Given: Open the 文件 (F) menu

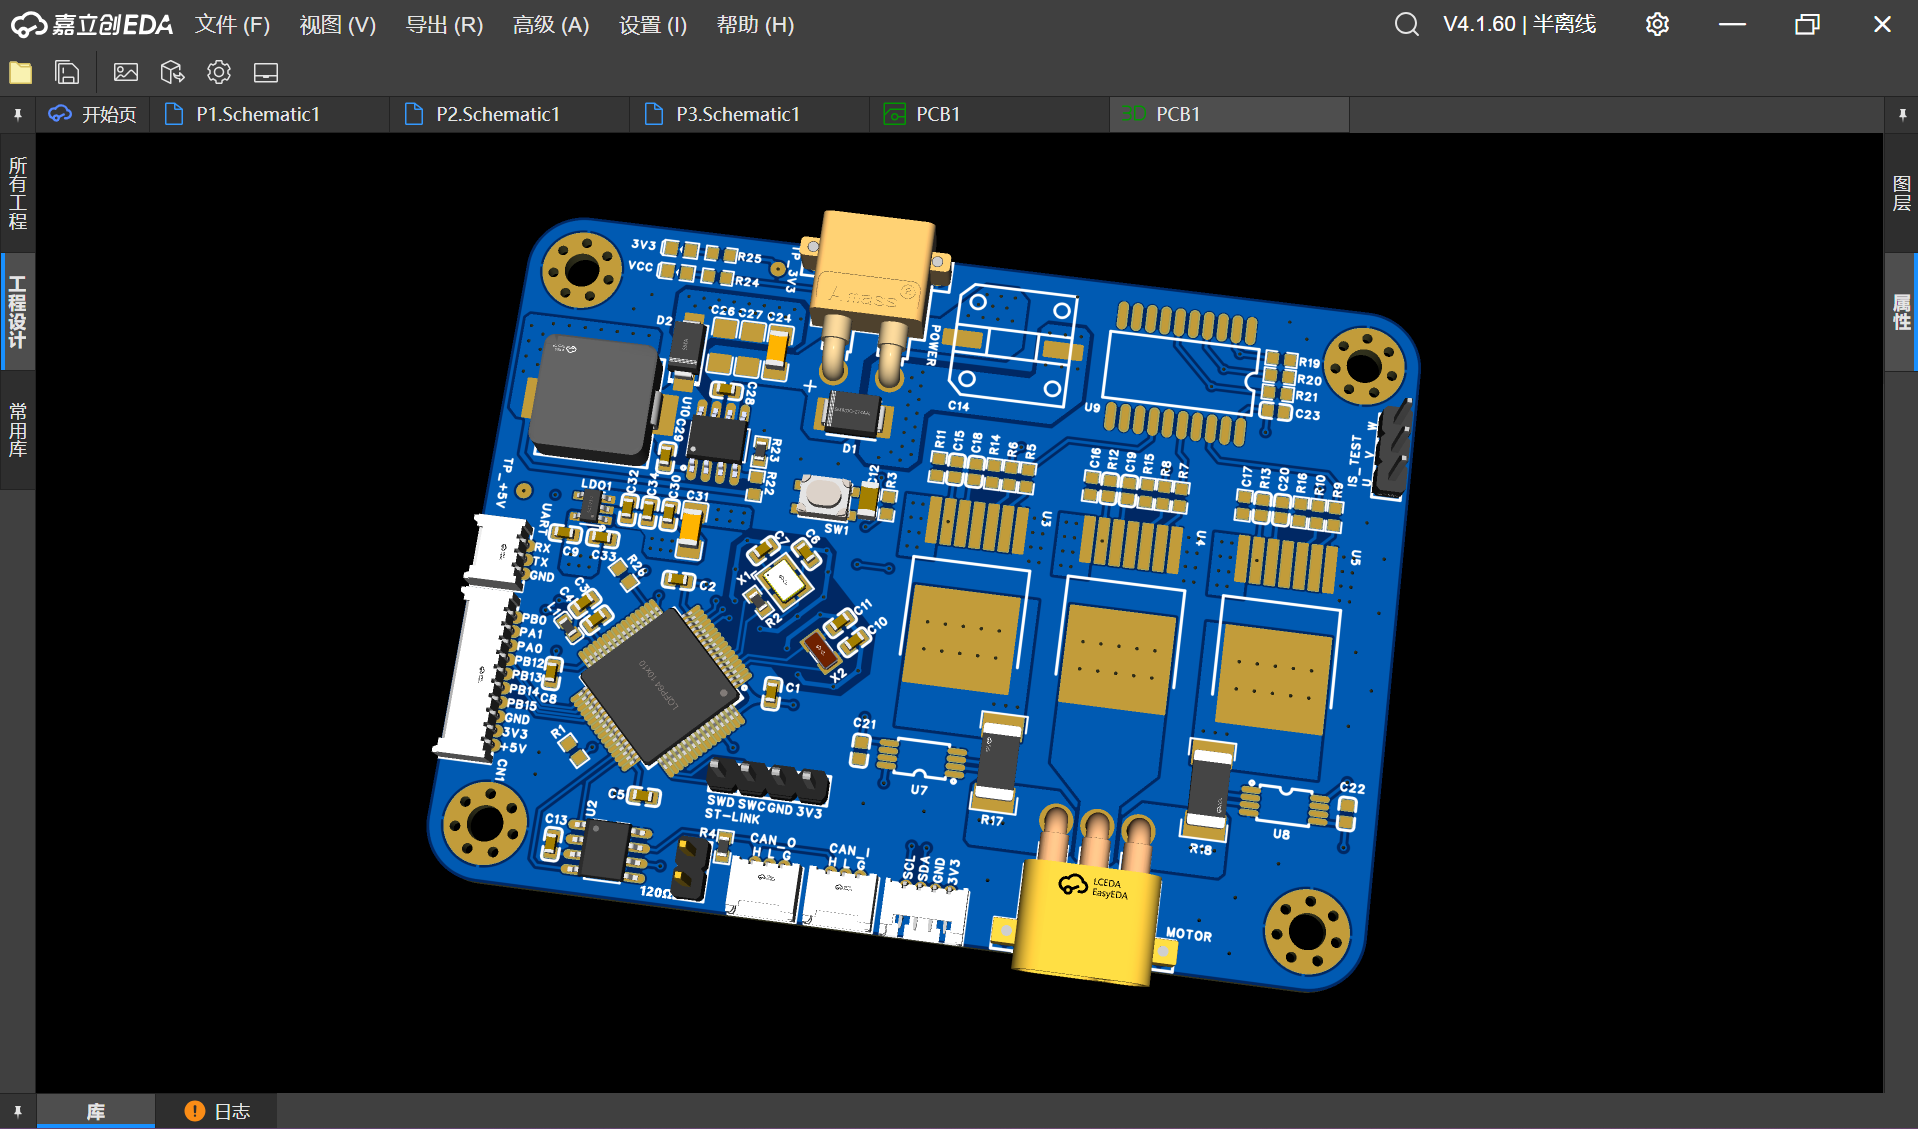Looking at the screenshot, I should [232, 24].
